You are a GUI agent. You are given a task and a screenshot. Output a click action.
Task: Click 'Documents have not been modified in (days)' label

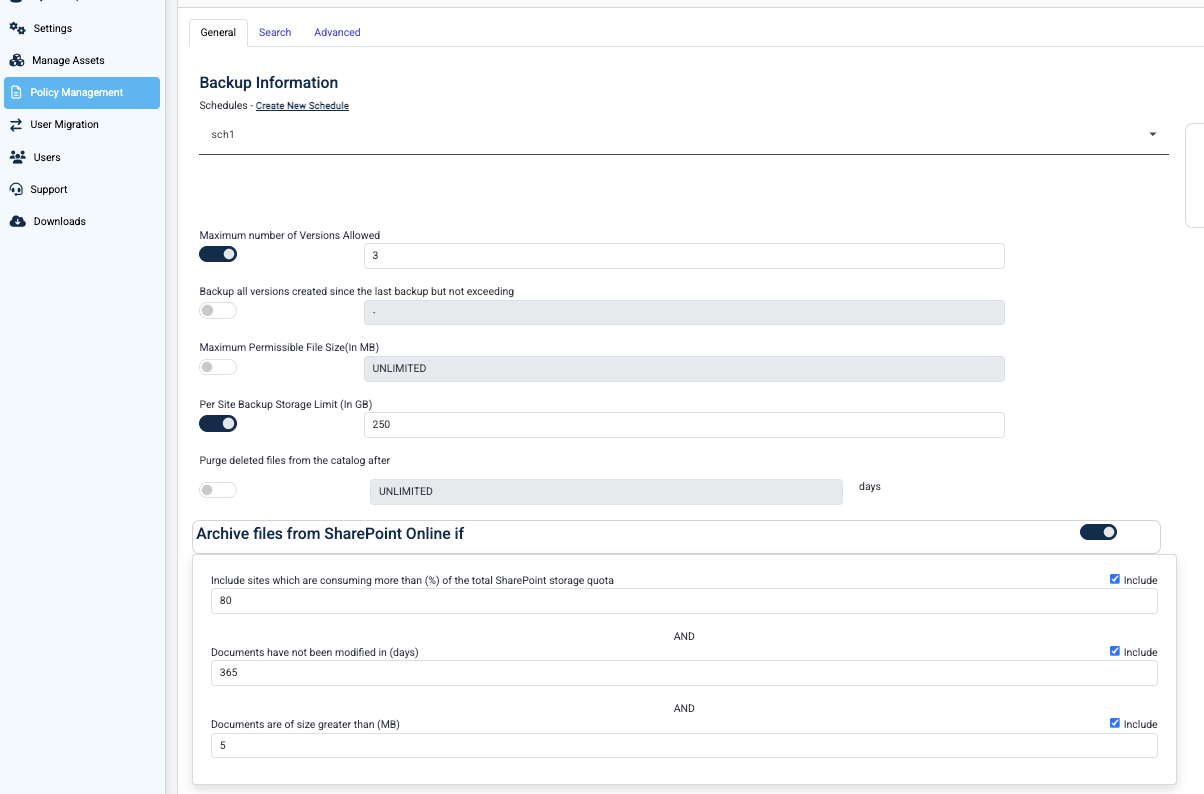(x=315, y=652)
